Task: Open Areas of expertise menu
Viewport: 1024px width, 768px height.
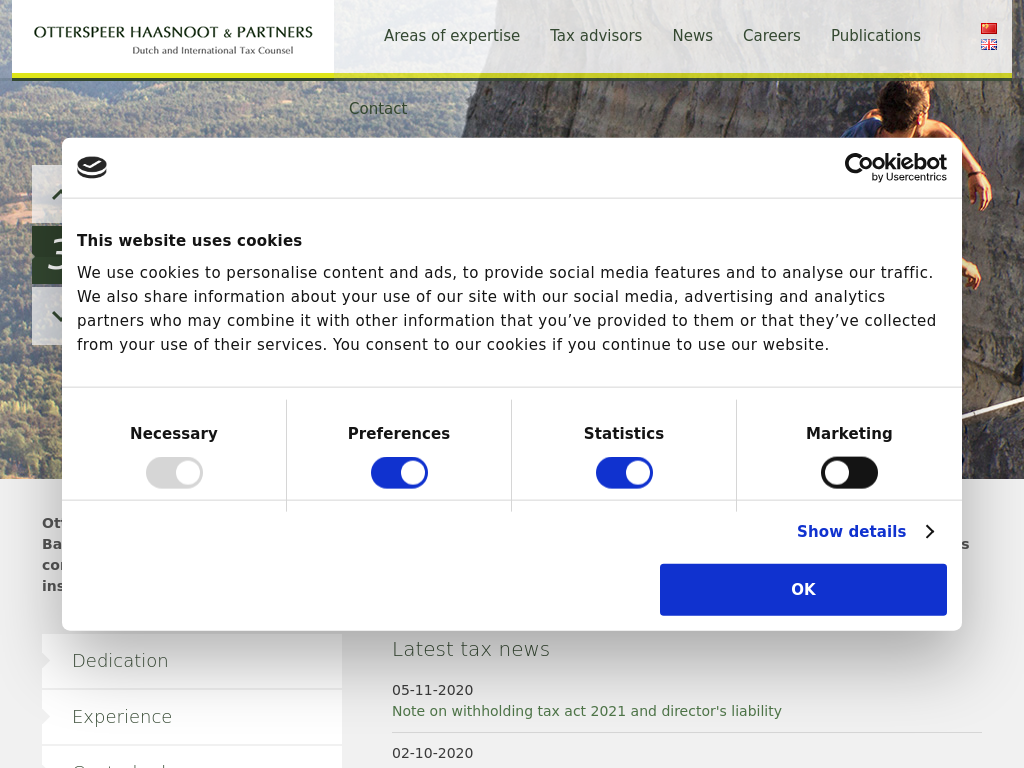Action: pyautogui.click(x=452, y=36)
